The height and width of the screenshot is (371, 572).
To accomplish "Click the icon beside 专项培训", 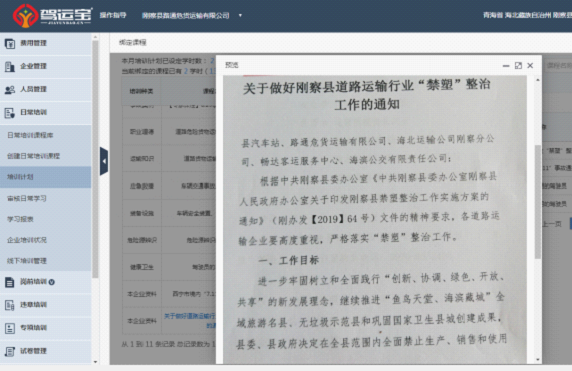I will (x=9, y=328).
